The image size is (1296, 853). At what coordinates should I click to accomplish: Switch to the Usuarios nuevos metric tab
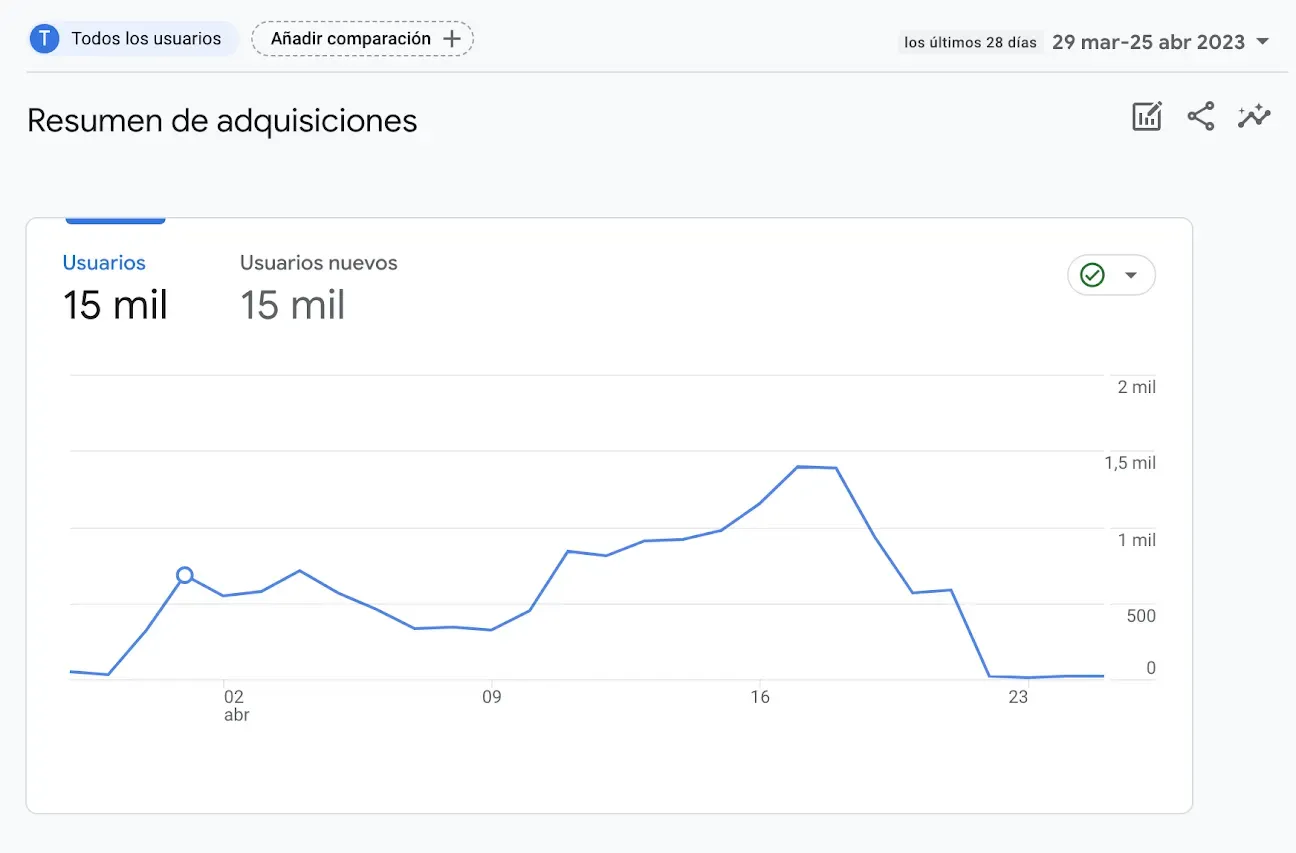point(318,263)
